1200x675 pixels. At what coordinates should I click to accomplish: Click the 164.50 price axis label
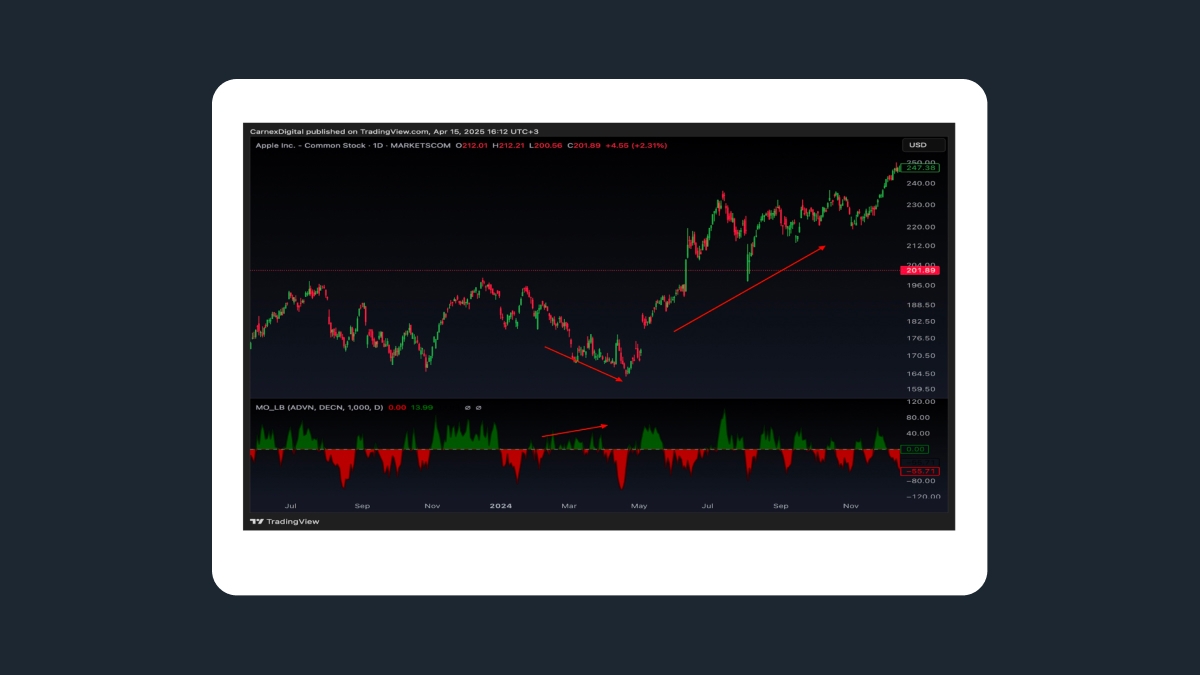[x=921, y=373]
